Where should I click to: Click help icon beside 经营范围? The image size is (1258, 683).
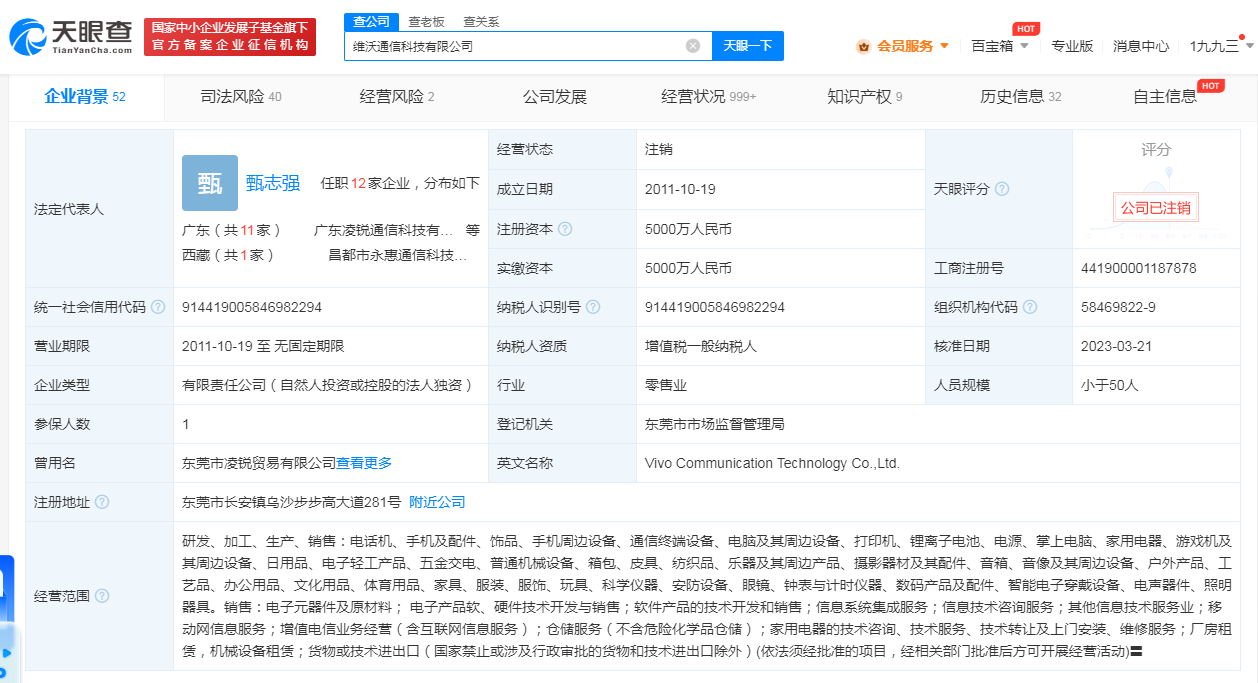[102, 596]
